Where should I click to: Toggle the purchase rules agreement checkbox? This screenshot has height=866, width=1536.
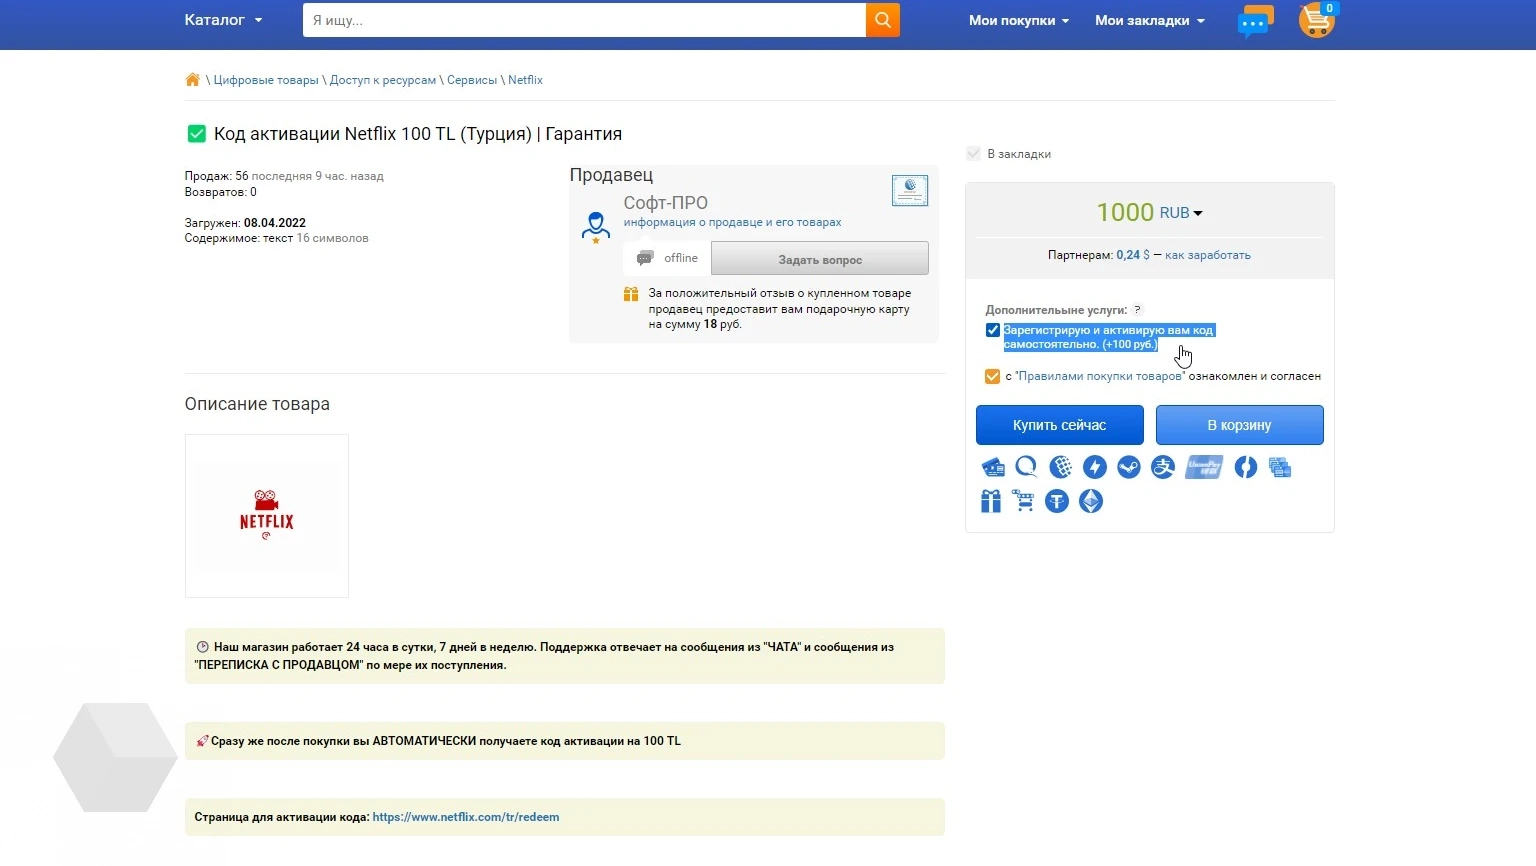click(x=993, y=377)
